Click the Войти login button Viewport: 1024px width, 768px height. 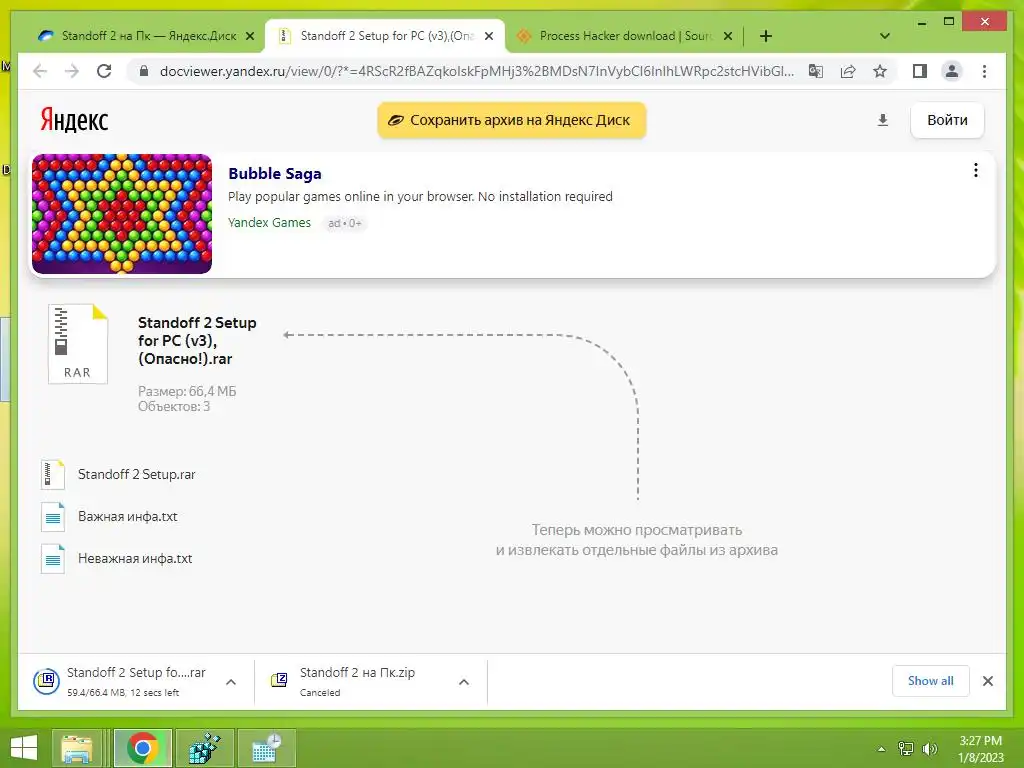947,120
